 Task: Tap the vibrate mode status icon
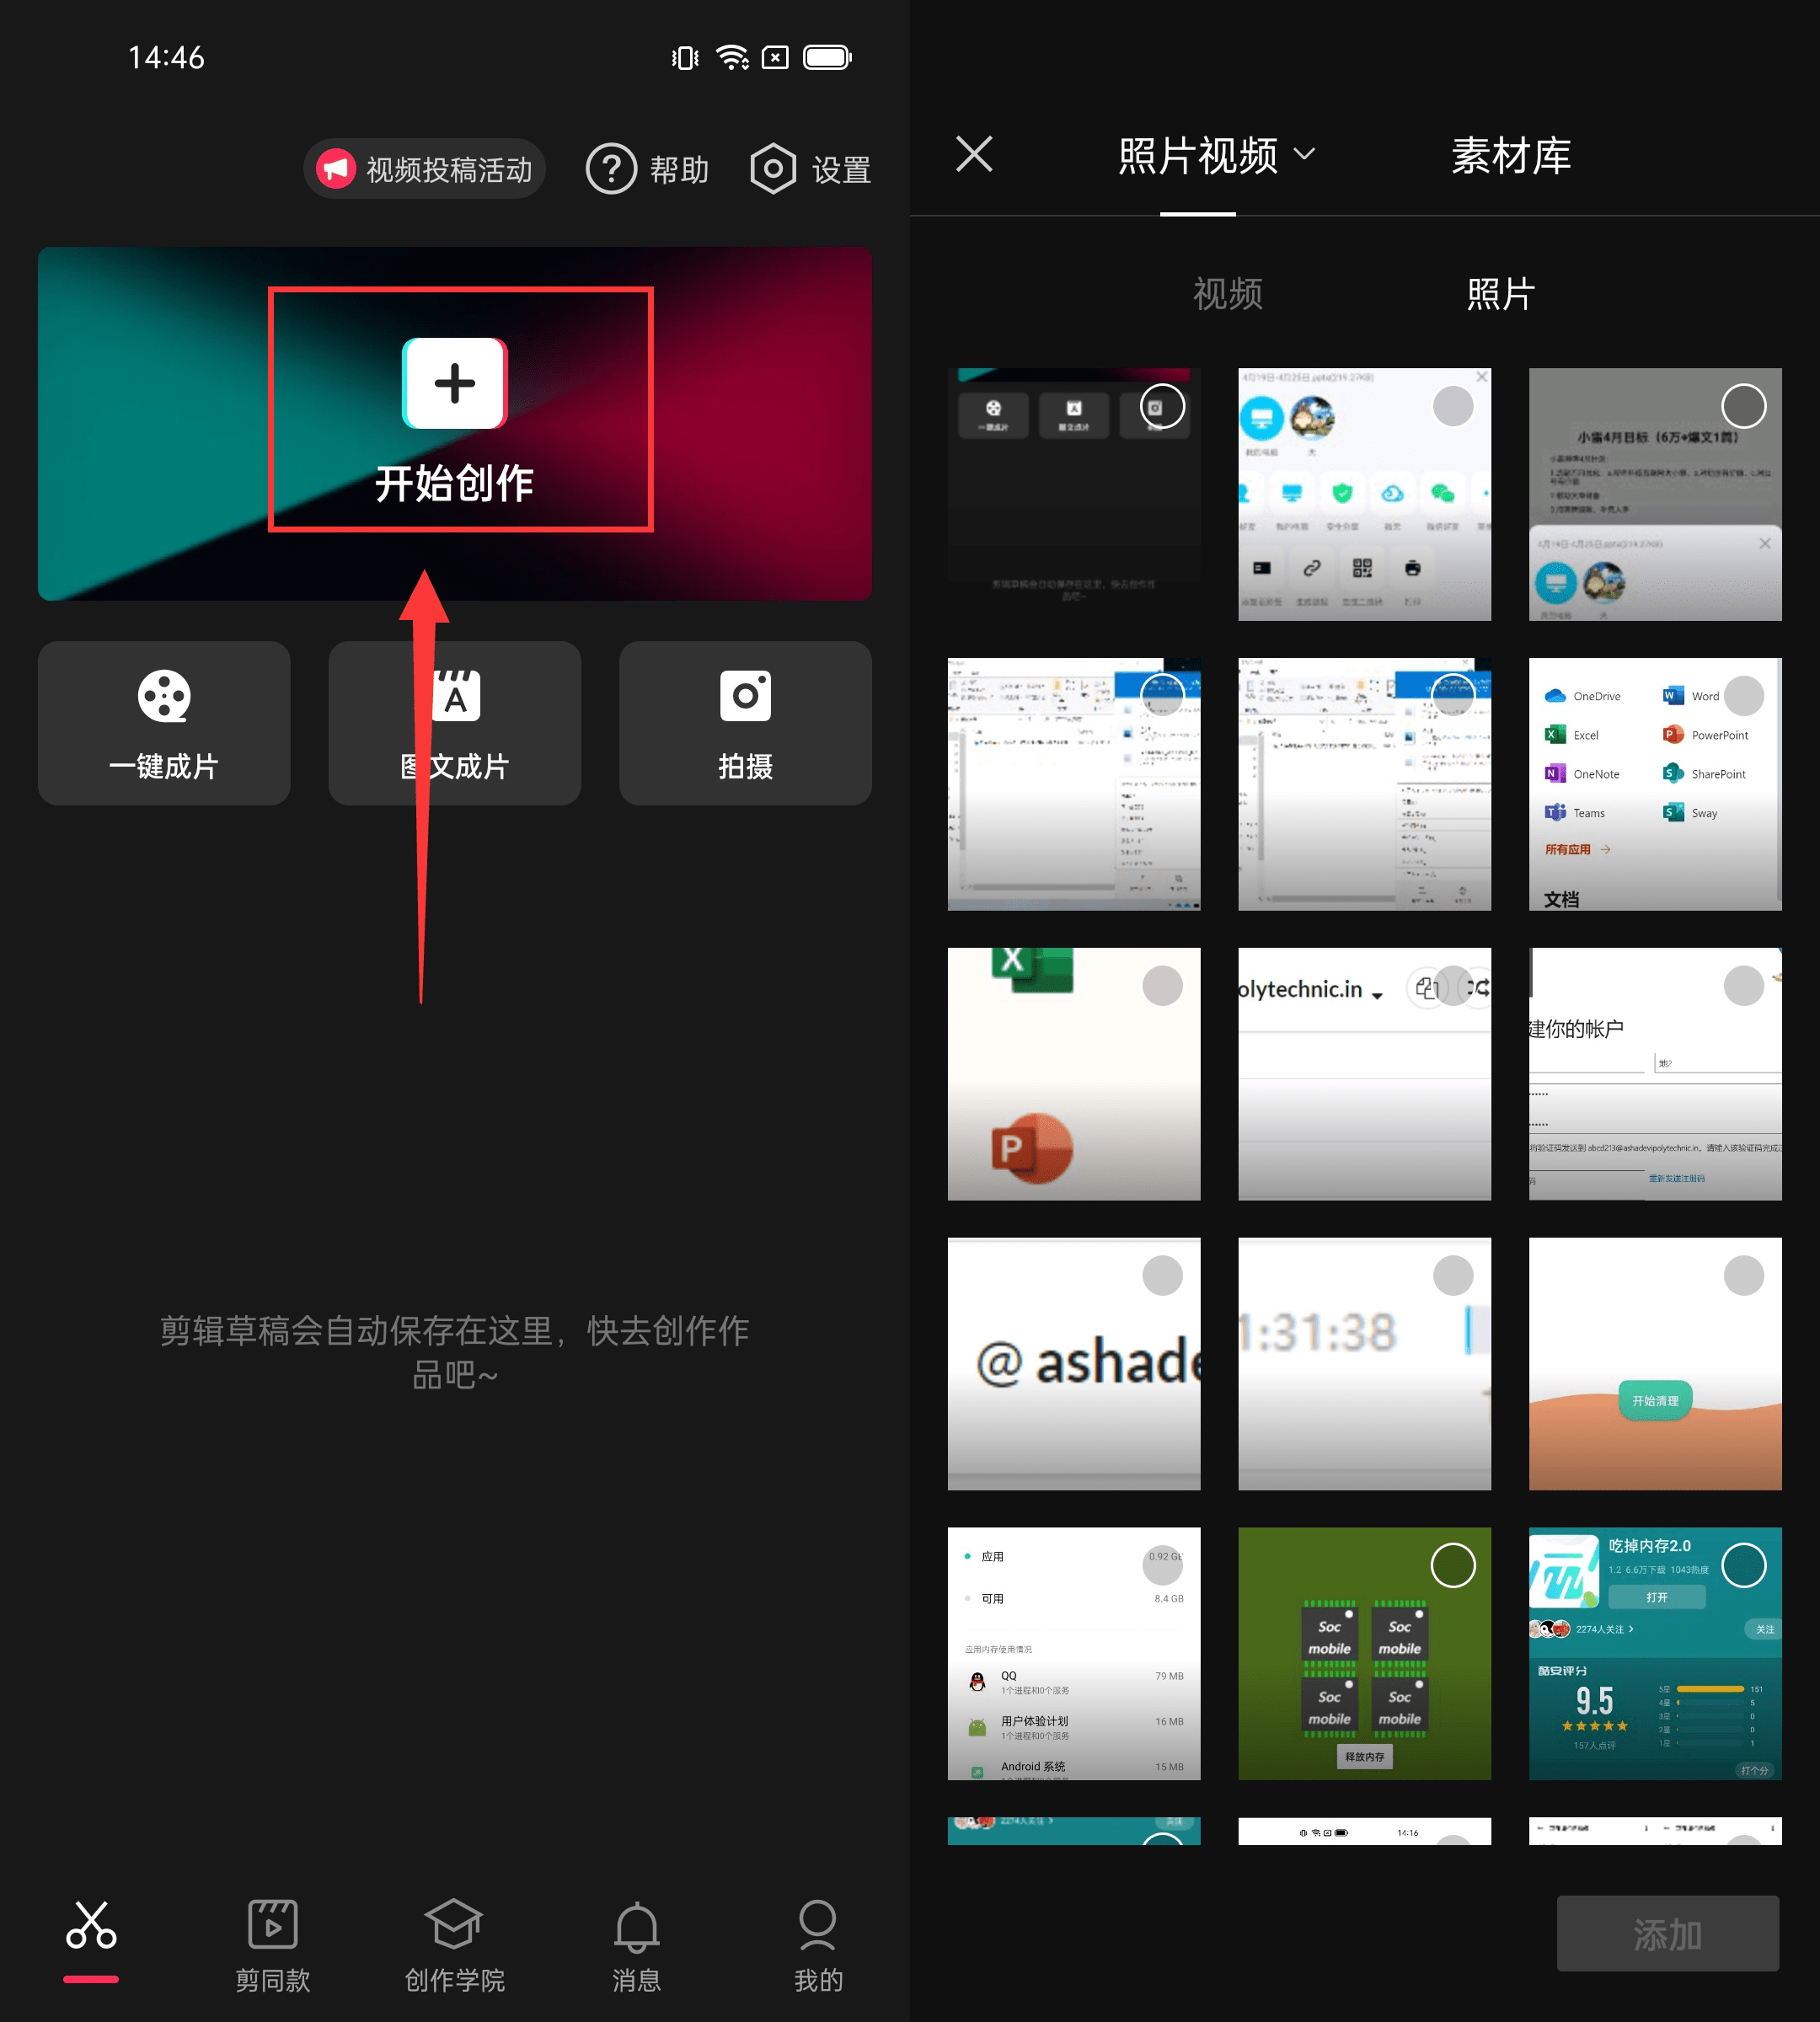click(x=685, y=58)
